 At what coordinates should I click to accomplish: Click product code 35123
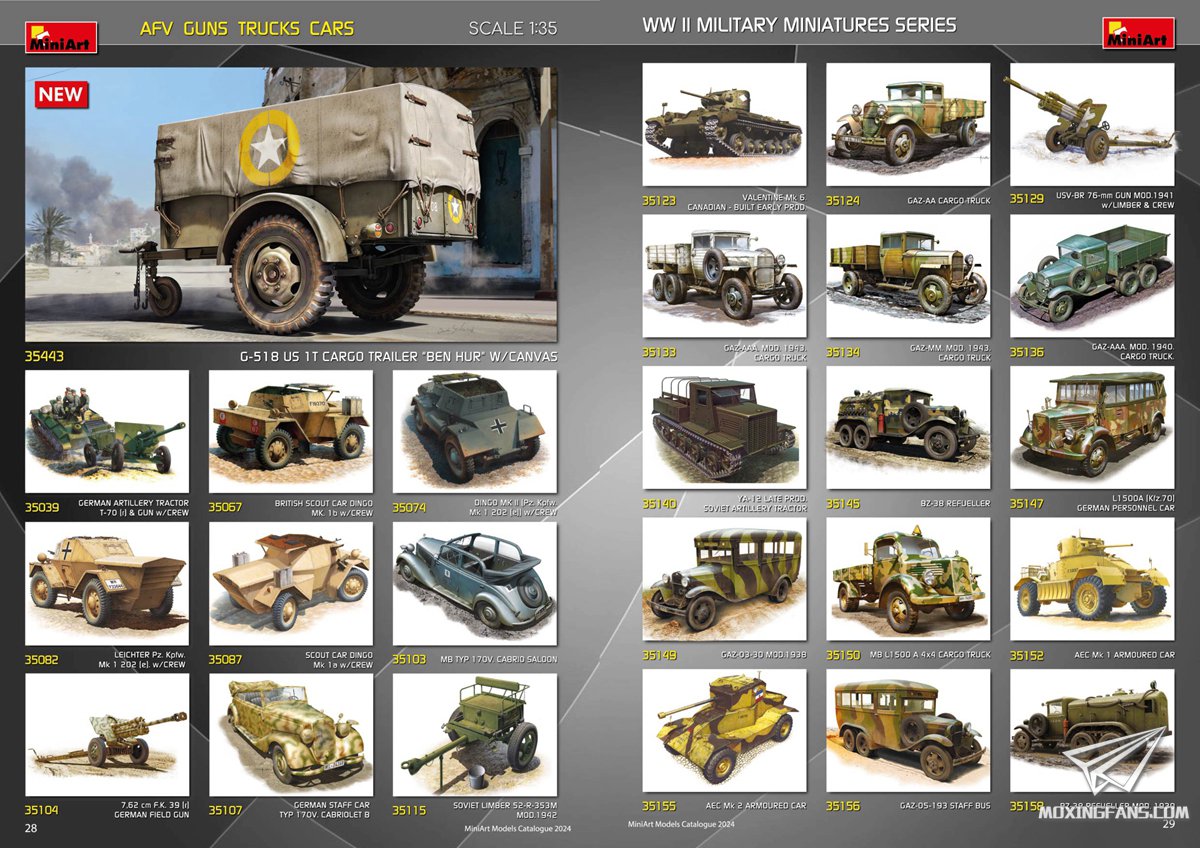click(659, 200)
